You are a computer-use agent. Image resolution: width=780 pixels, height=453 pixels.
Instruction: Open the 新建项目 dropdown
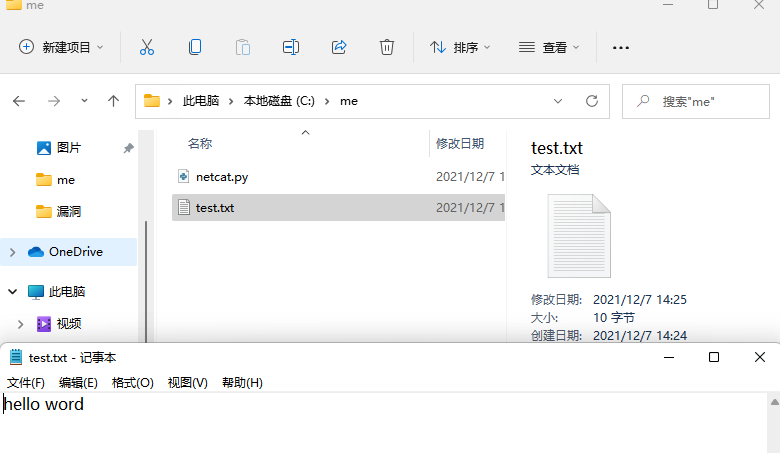click(62, 47)
